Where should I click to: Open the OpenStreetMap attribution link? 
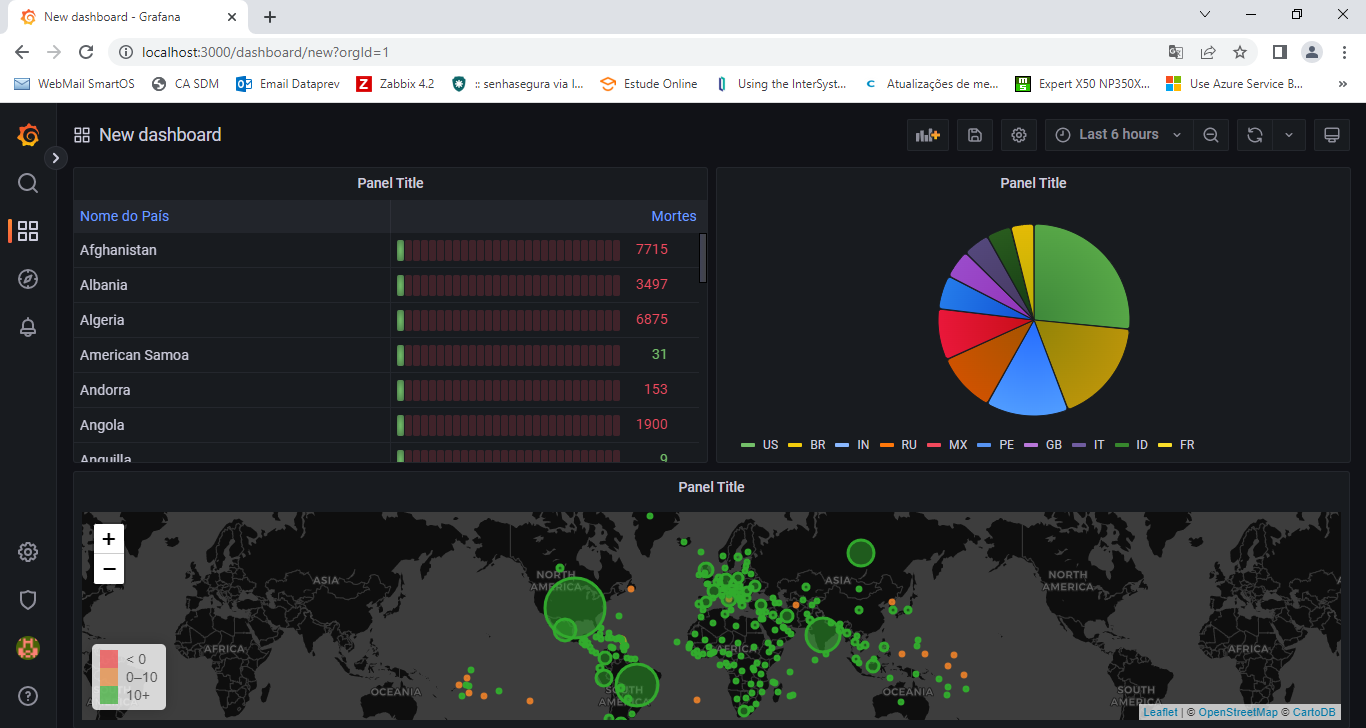1238,712
